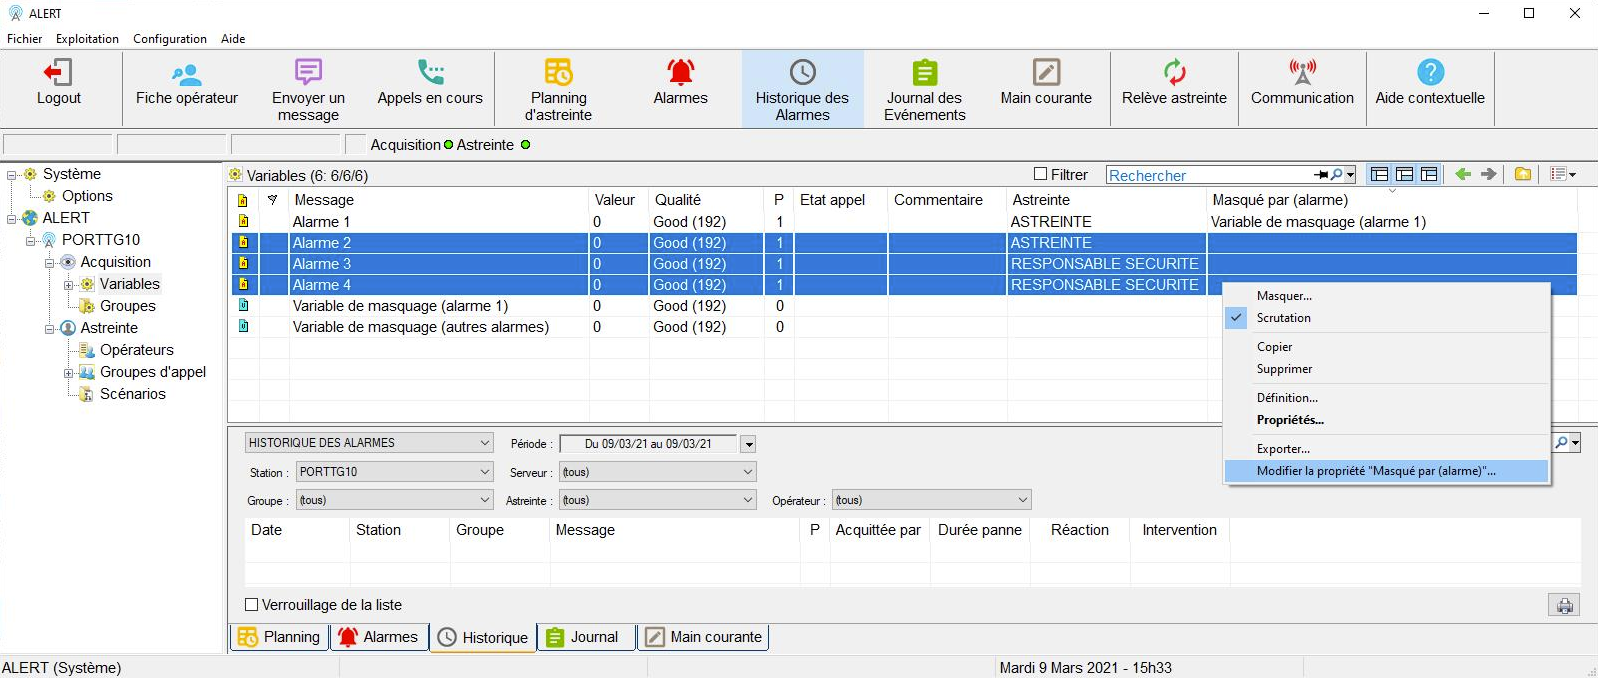Toggle the checked Scrutation menu option
Screen dimensions: 1598x678
pyautogui.click(x=1283, y=318)
